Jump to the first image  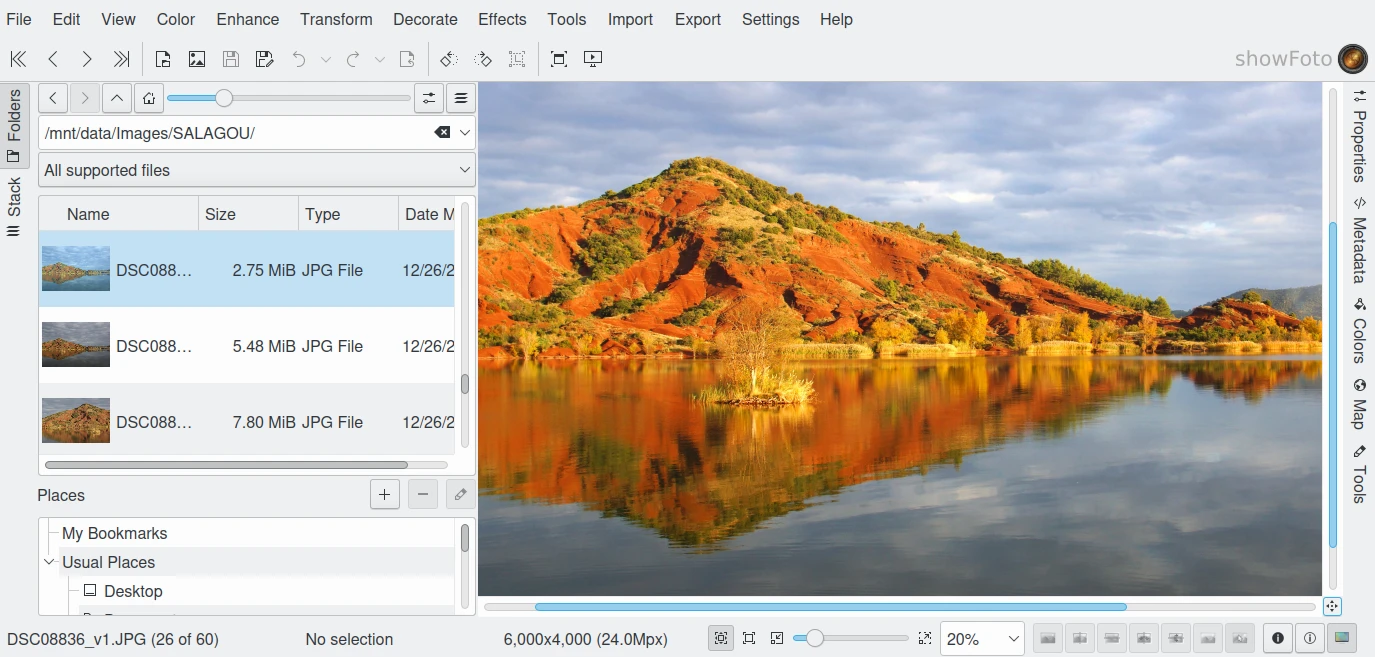coord(18,59)
